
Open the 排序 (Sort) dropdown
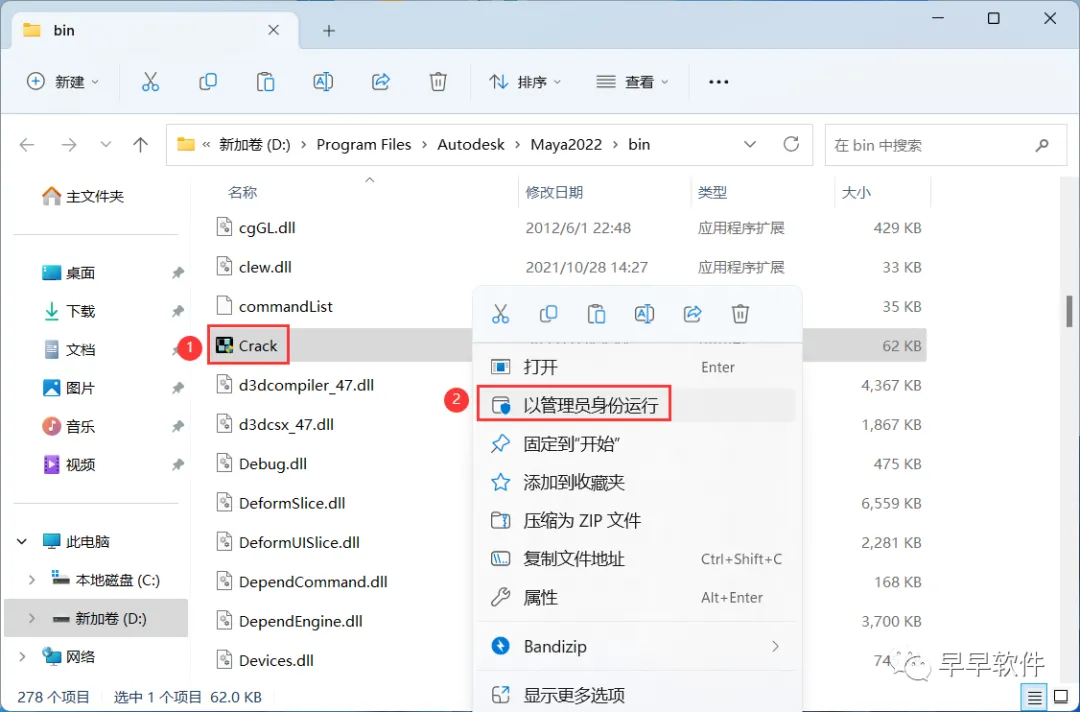coord(526,82)
